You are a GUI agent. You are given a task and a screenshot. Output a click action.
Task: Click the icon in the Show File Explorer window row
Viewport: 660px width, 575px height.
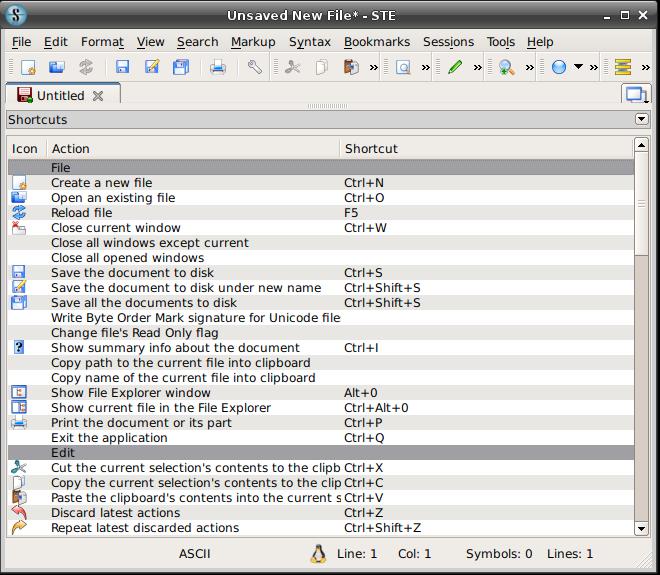[19, 393]
